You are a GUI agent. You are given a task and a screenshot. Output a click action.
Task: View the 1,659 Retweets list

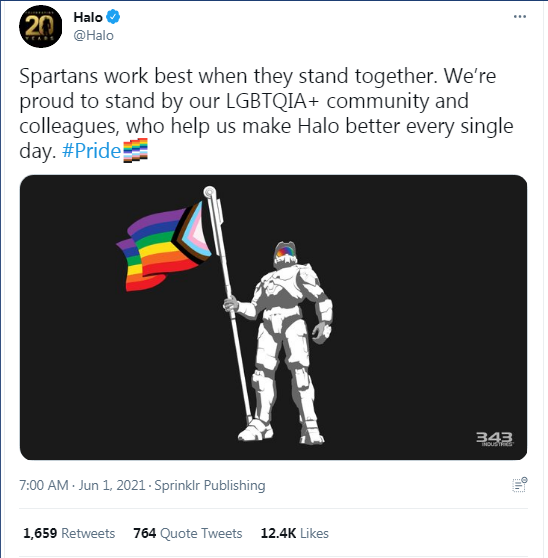(x=69, y=533)
